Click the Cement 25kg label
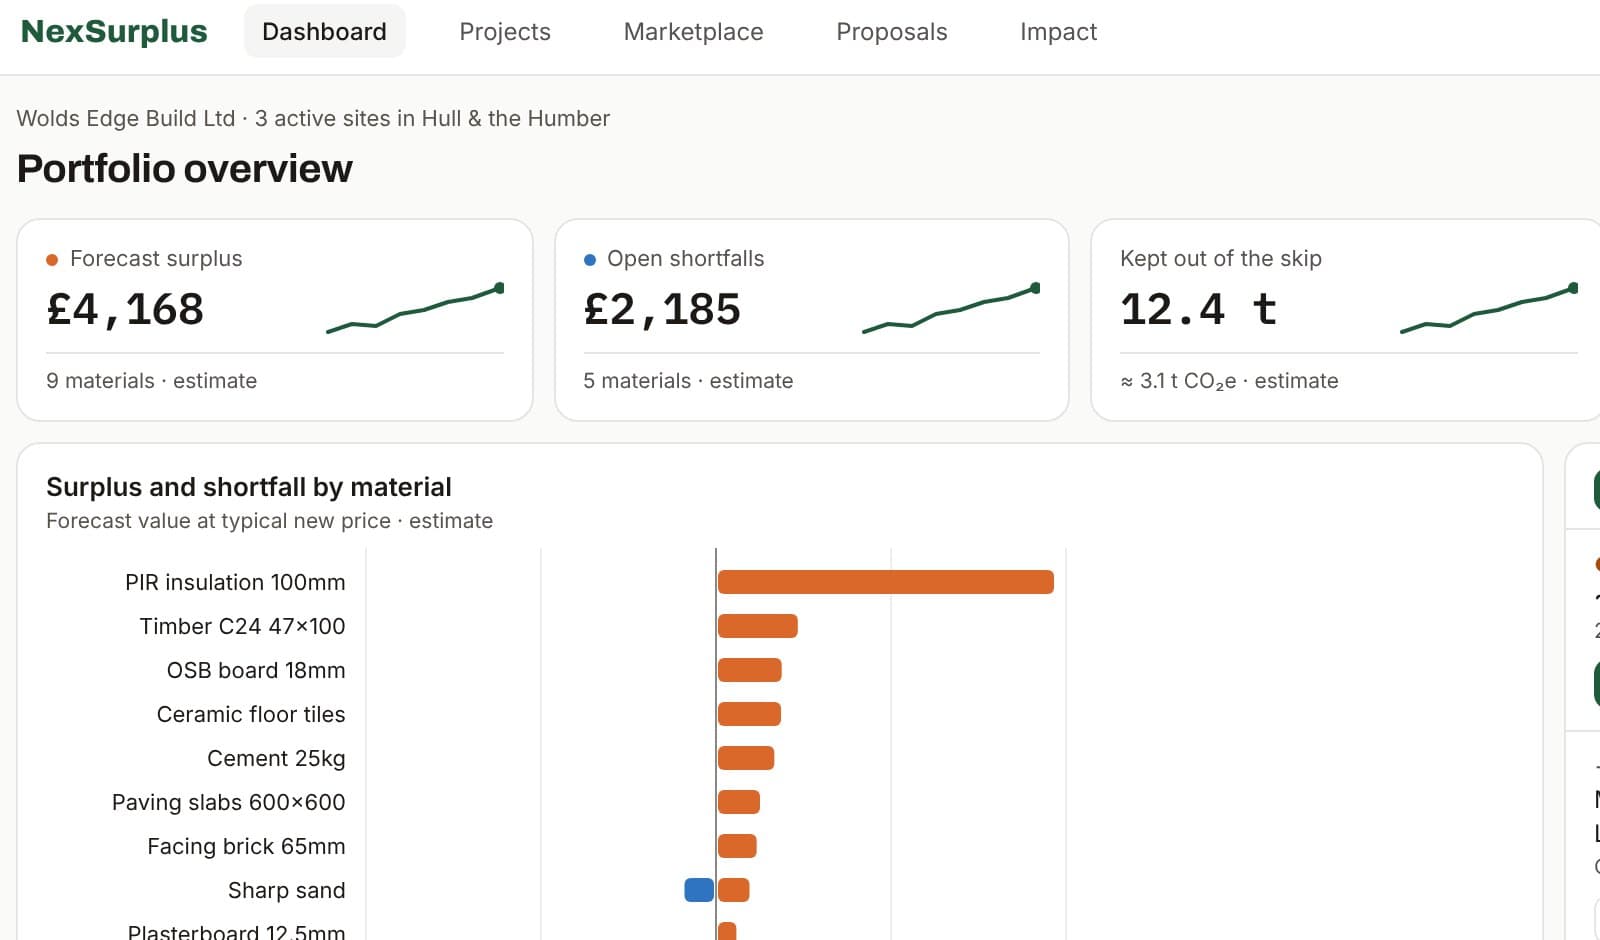The image size is (1600, 940). click(x=276, y=758)
